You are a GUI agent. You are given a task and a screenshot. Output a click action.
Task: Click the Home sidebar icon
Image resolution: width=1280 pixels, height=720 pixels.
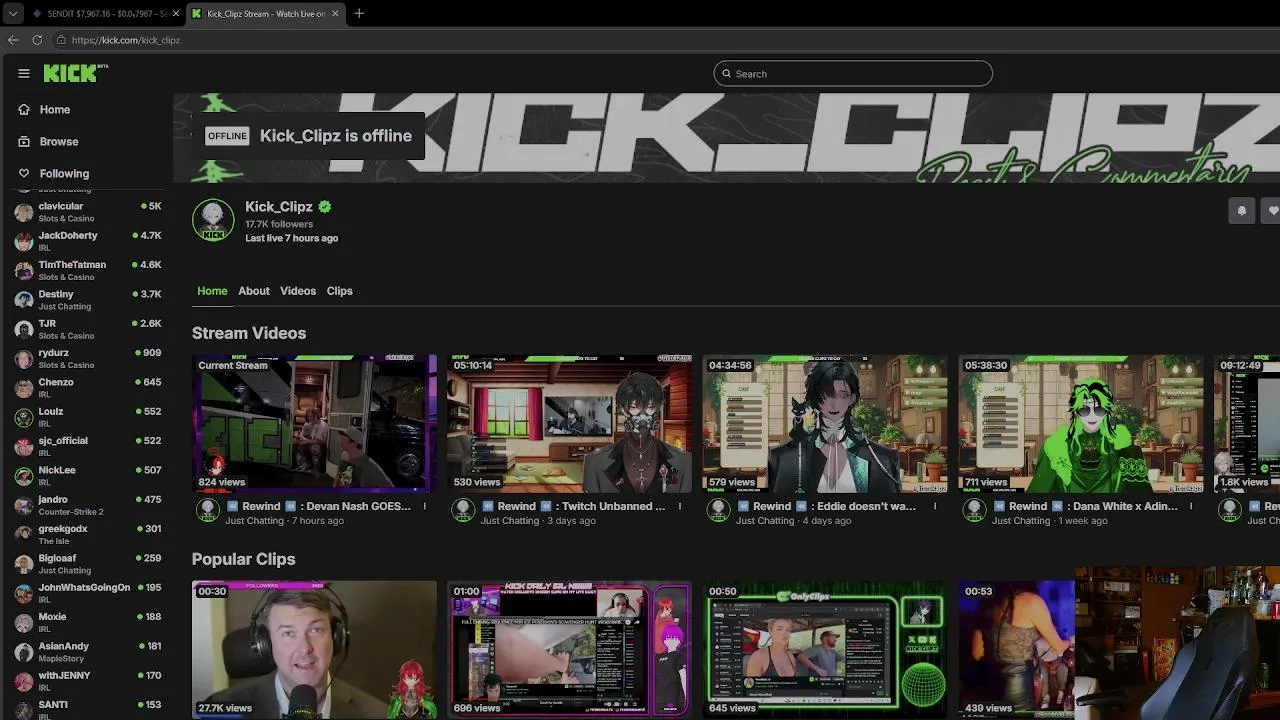(24, 109)
